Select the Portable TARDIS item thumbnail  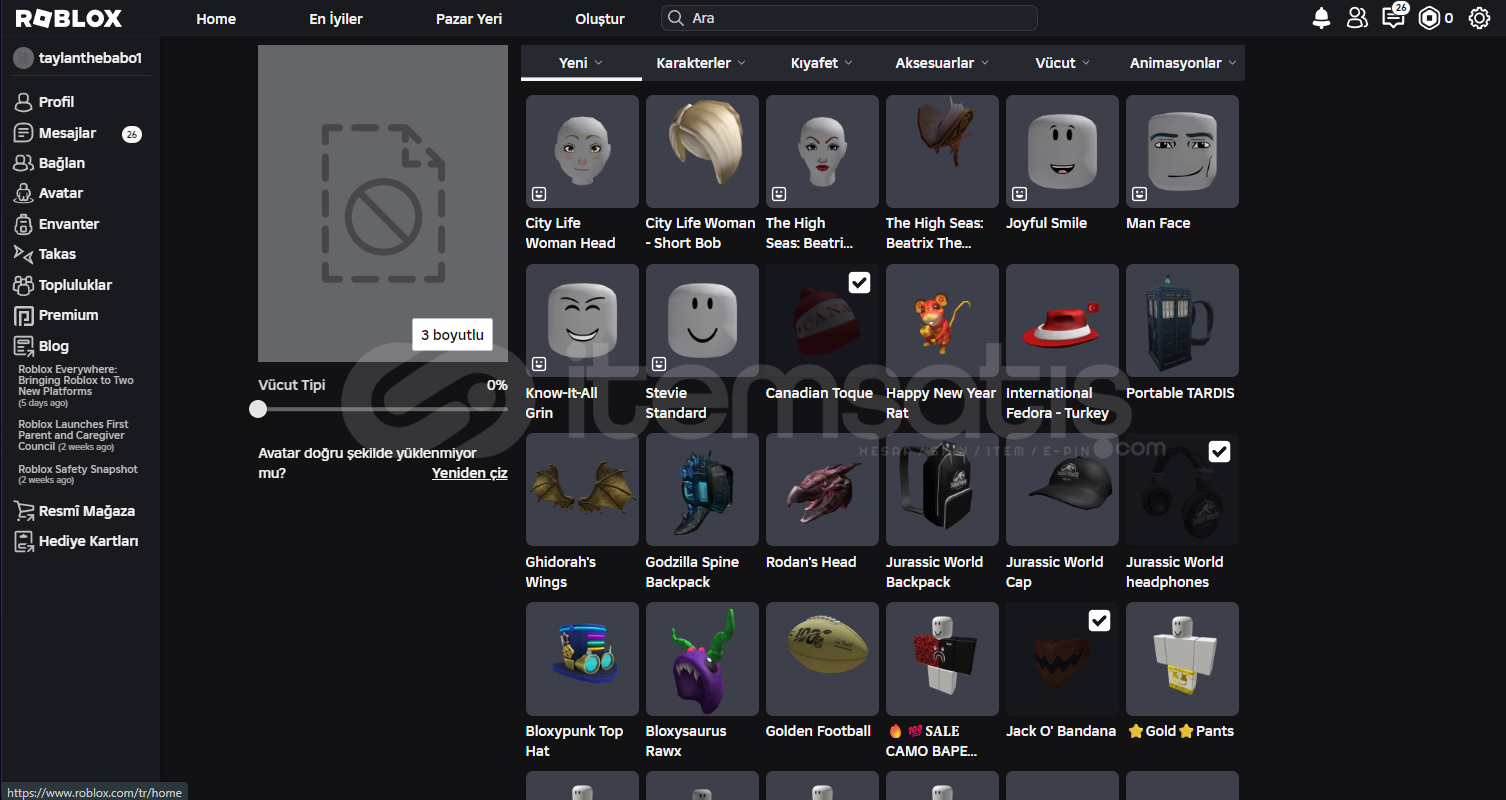pyautogui.click(x=1182, y=320)
